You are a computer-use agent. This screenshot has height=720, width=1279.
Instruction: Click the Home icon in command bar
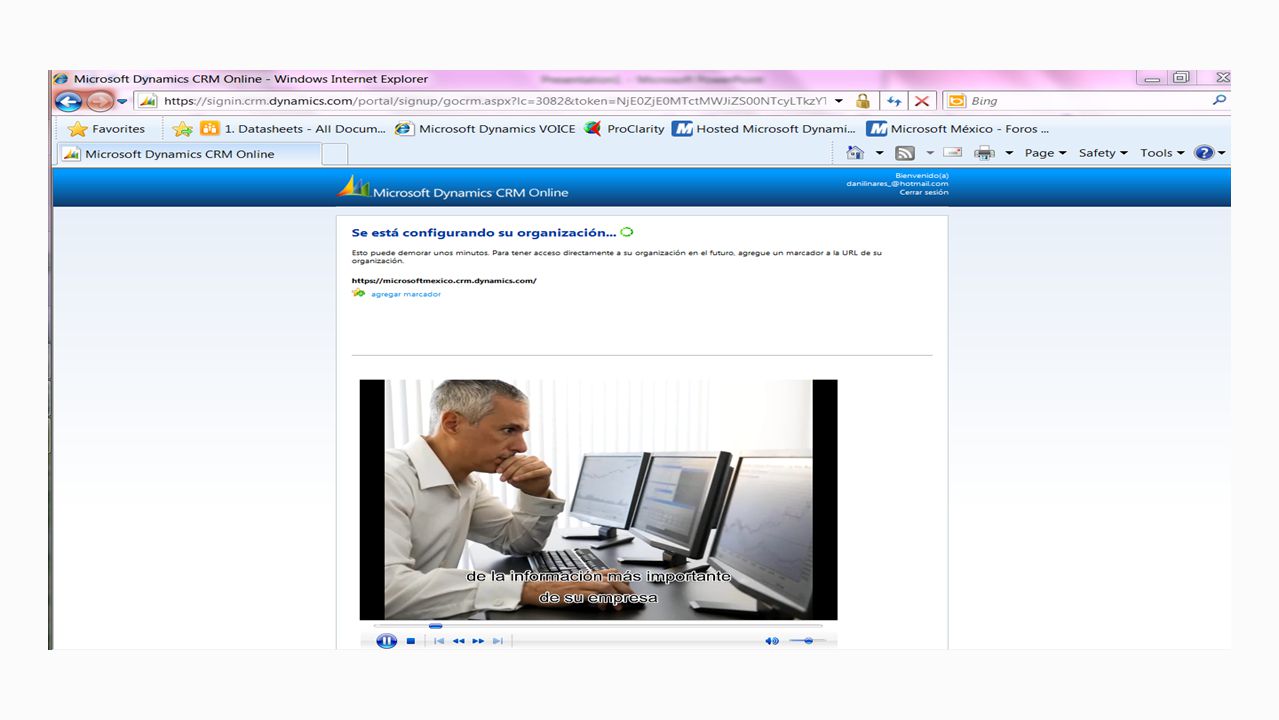pyautogui.click(x=855, y=153)
